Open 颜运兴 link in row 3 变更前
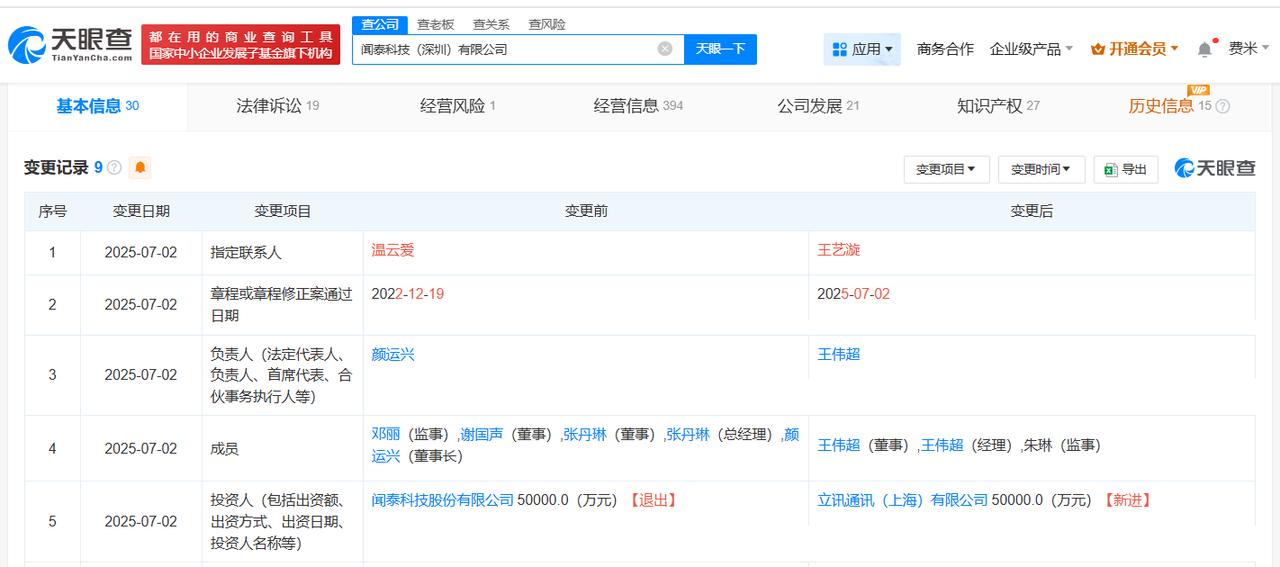The height and width of the screenshot is (567, 1280). click(393, 354)
